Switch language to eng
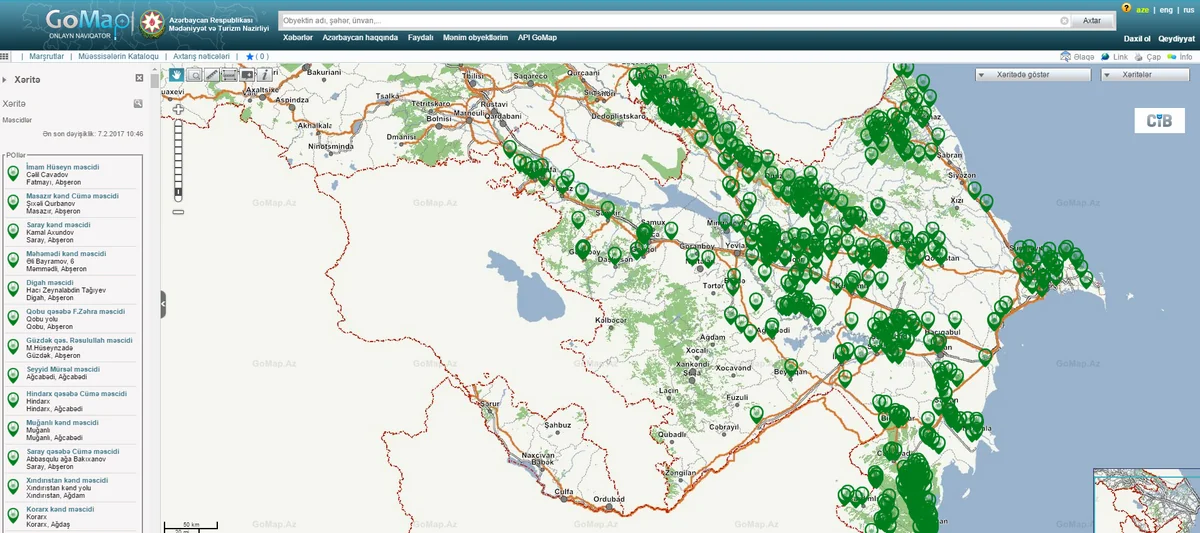 [1166, 9]
